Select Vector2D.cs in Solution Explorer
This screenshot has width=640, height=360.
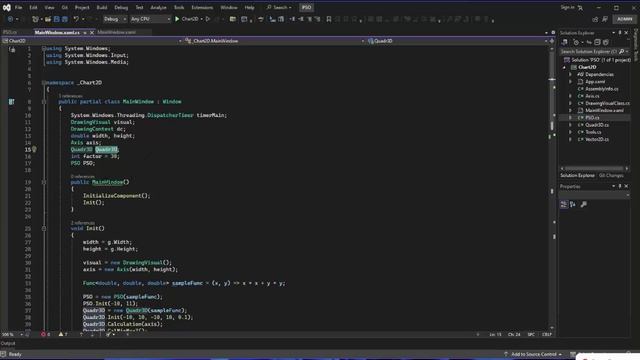(597, 140)
